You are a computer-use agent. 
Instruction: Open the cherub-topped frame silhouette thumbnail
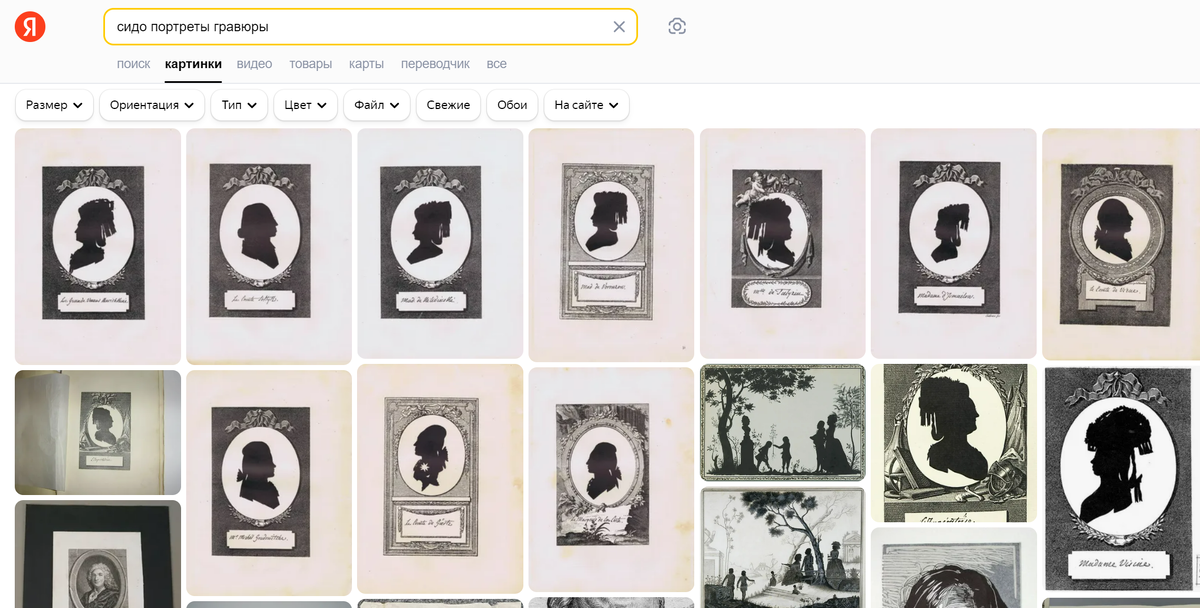point(782,243)
